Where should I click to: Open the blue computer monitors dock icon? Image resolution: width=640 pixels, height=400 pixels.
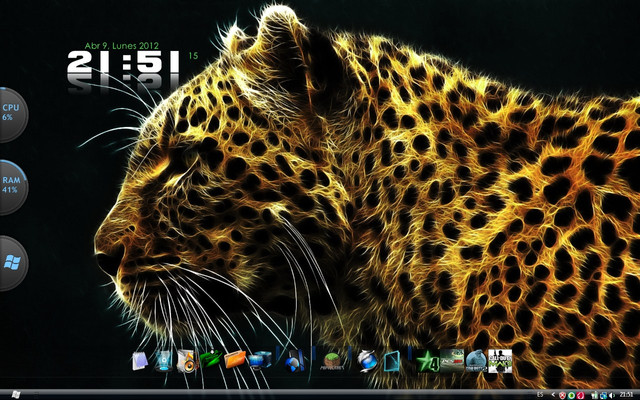click(260, 360)
